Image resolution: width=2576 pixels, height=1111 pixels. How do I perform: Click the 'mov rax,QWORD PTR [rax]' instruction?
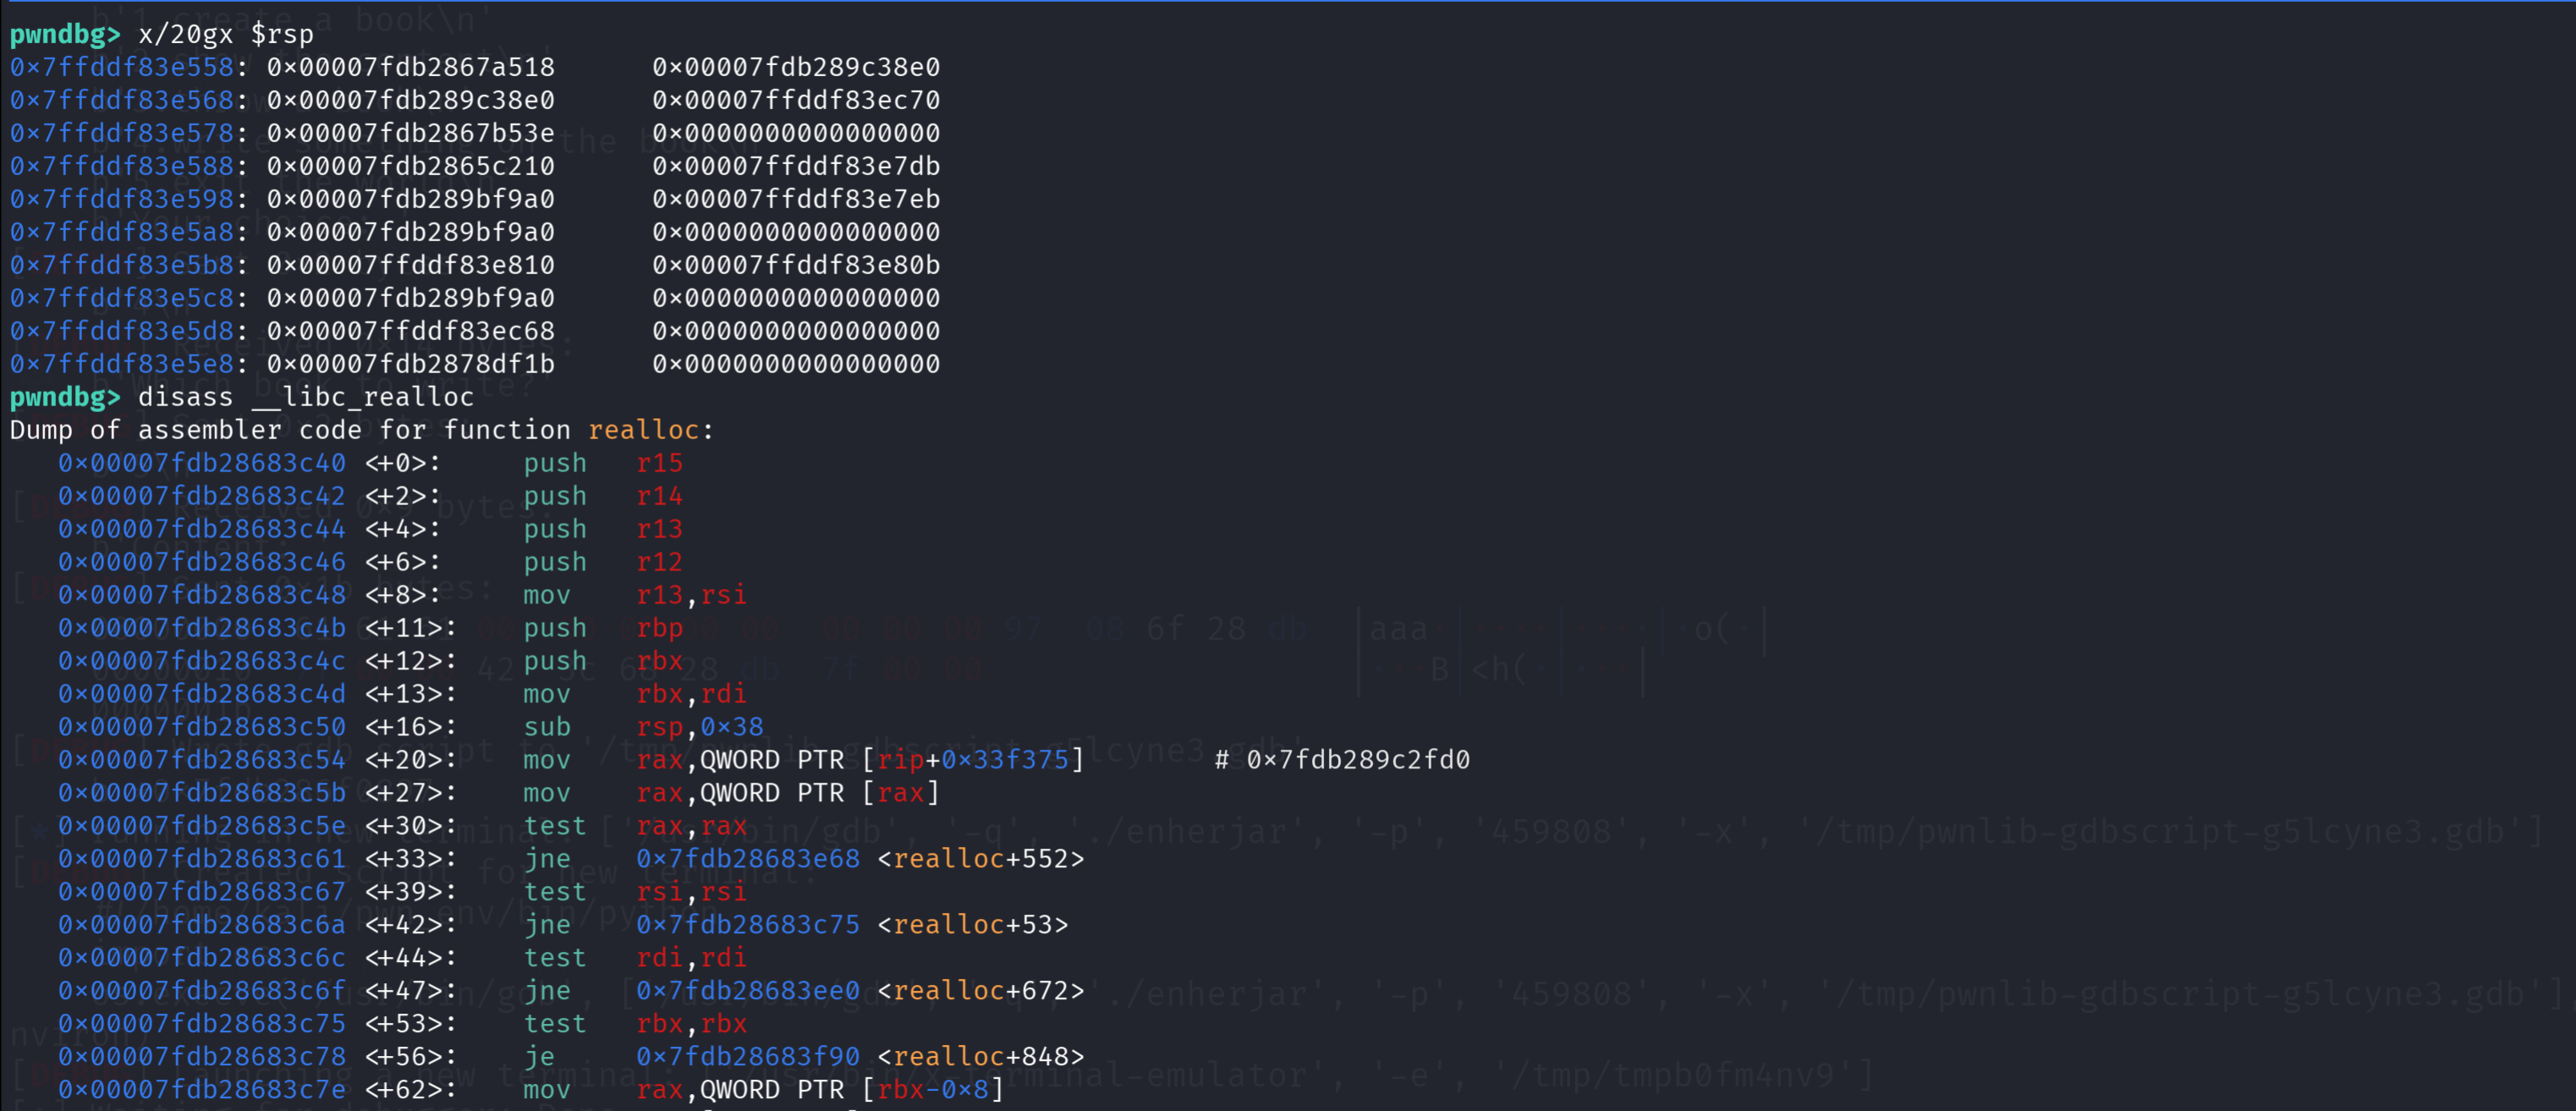[732, 793]
